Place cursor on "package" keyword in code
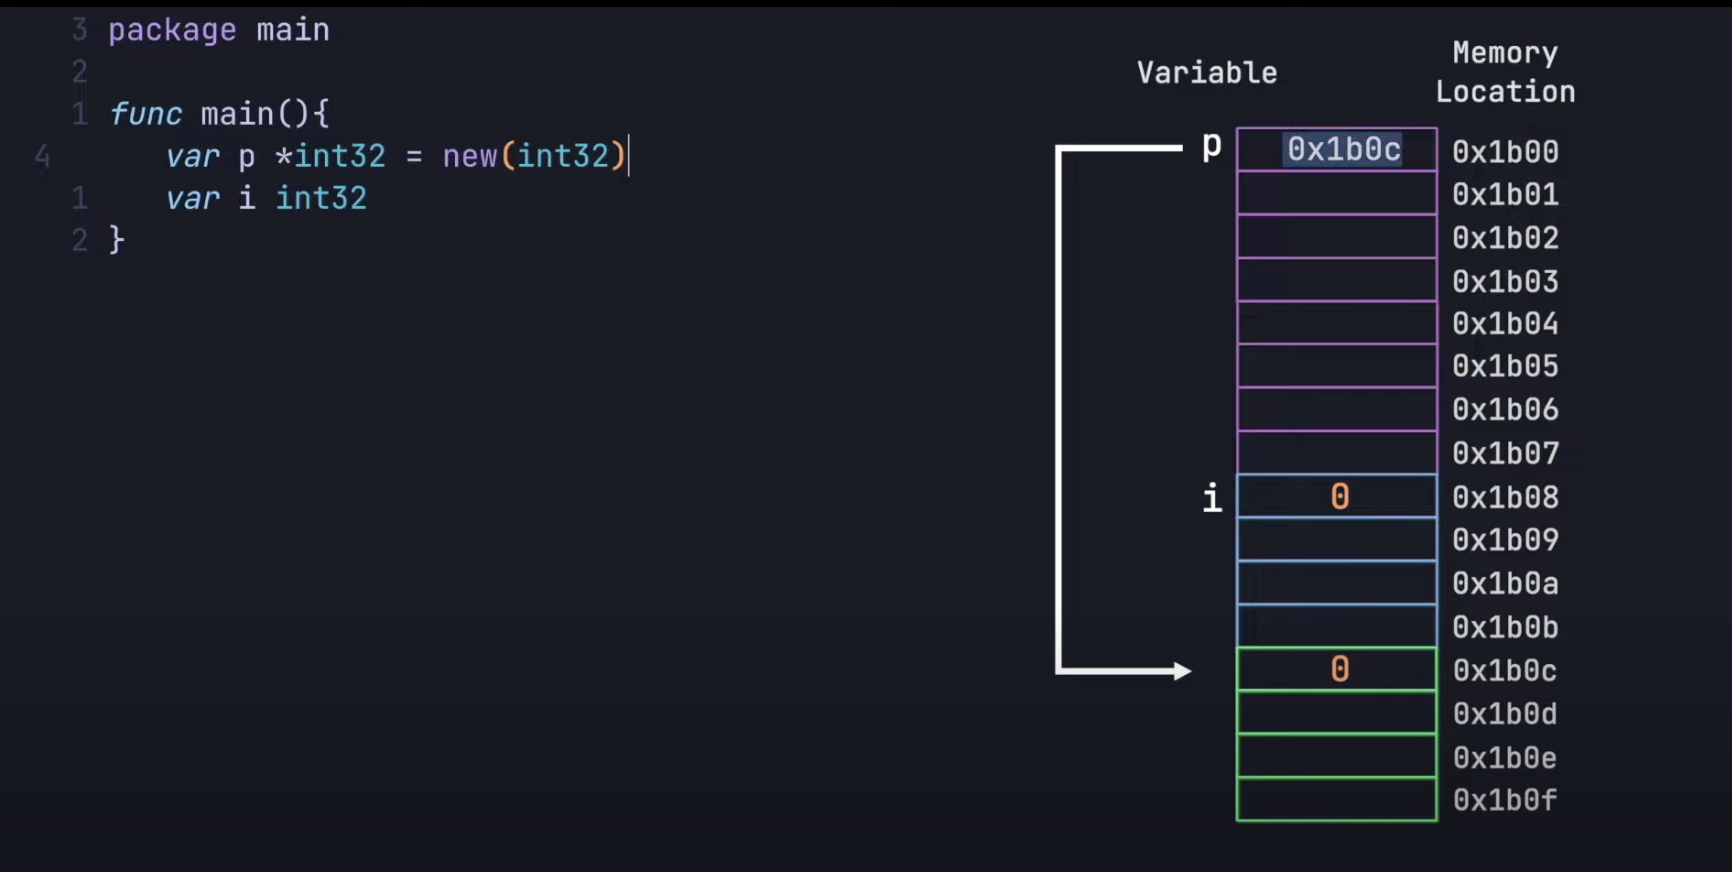Screen dimensions: 1732x872 [x=172, y=30]
